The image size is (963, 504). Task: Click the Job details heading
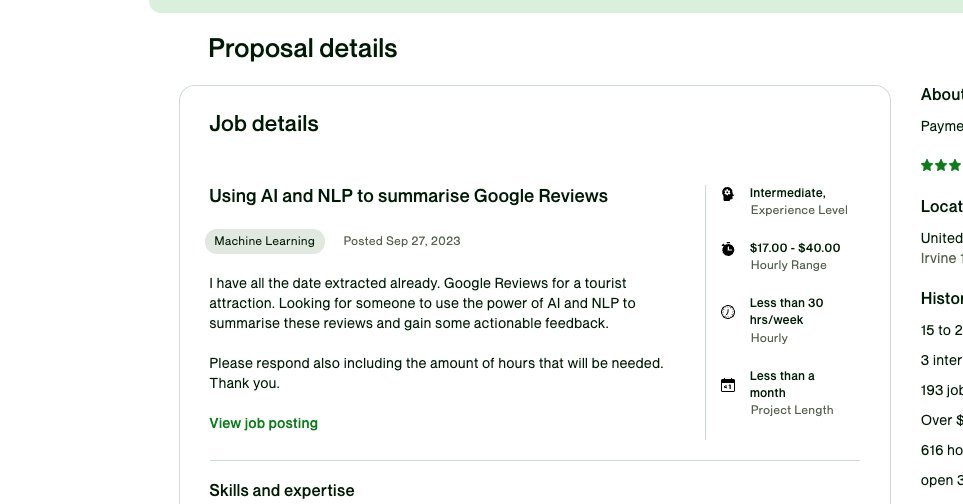pyautogui.click(x=264, y=124)
